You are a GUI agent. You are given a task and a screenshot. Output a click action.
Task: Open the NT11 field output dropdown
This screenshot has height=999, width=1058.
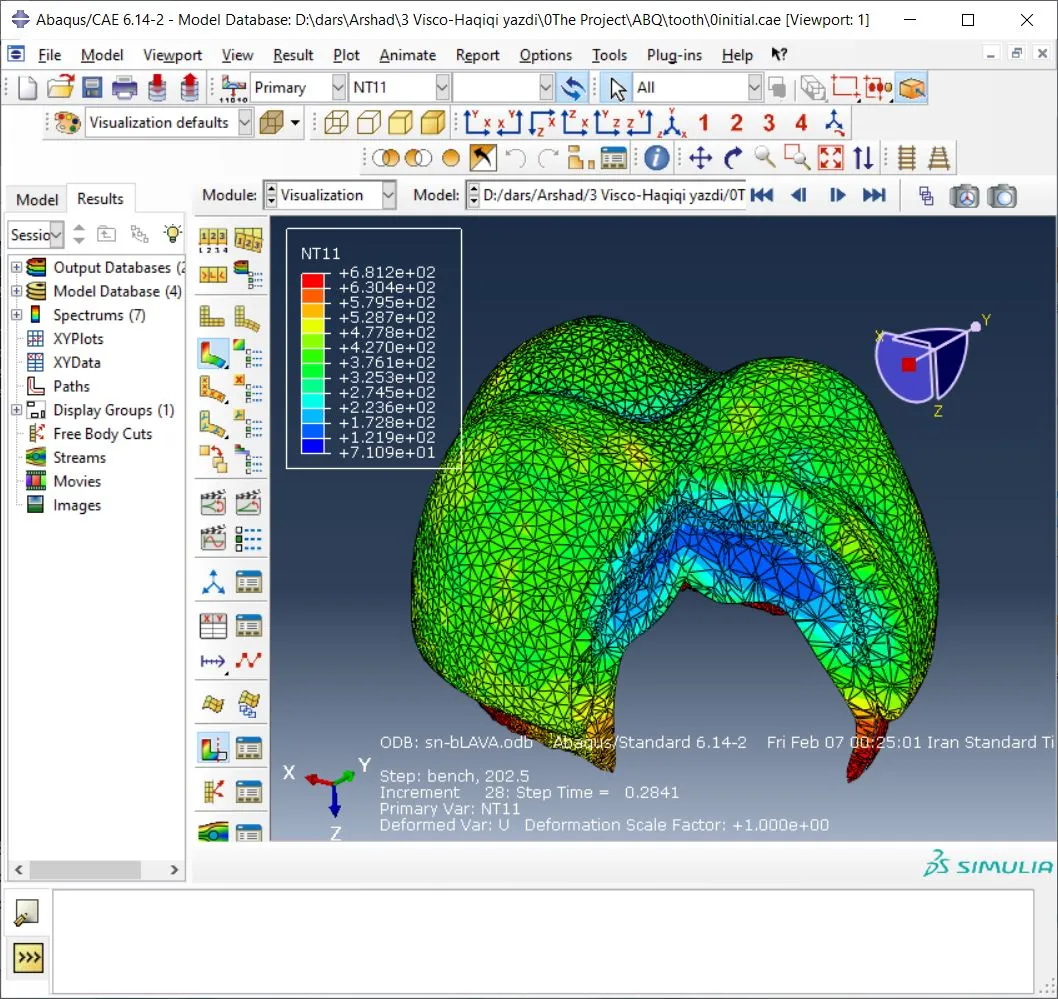442,88
